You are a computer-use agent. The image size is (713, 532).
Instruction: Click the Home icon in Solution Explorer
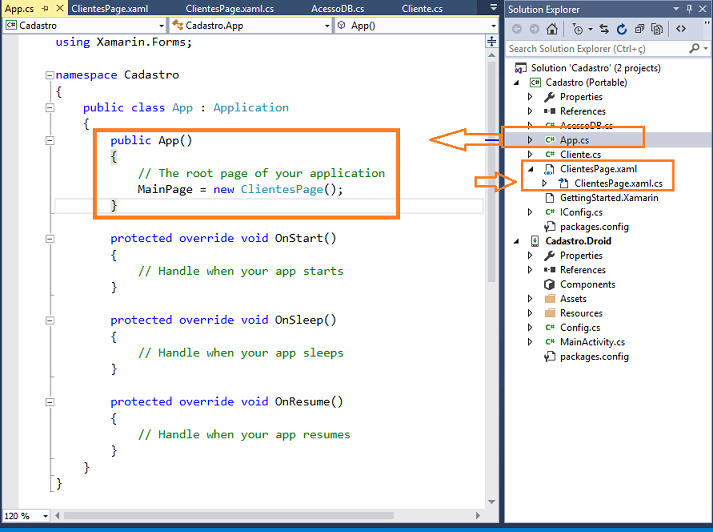(x=551, y=29)
